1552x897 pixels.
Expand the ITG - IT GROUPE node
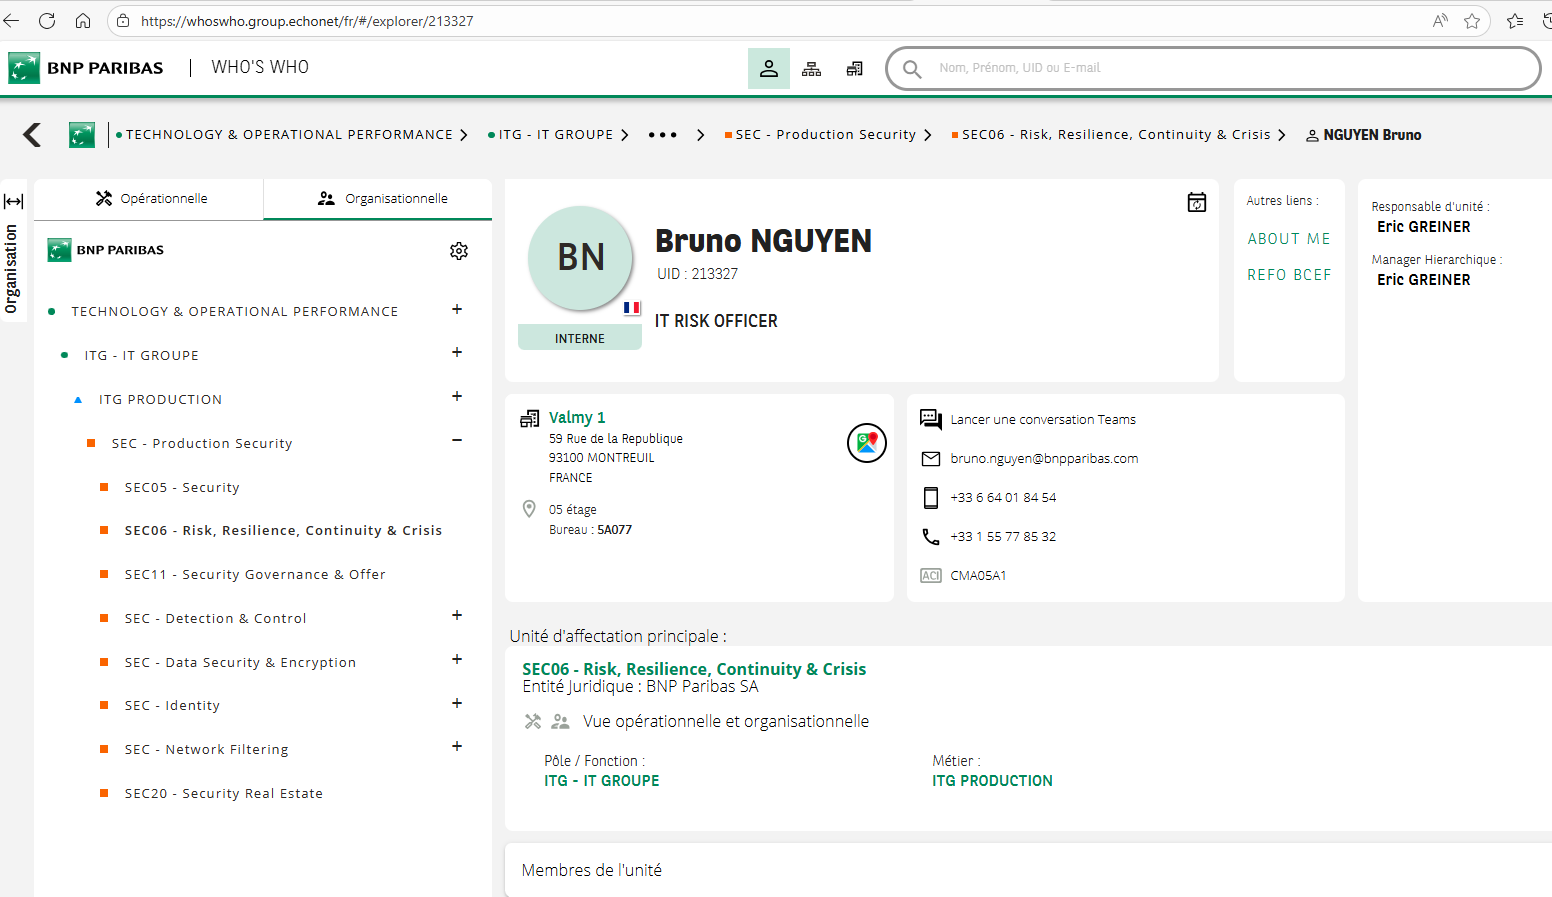pyautogui.click(x=457, y=353)
